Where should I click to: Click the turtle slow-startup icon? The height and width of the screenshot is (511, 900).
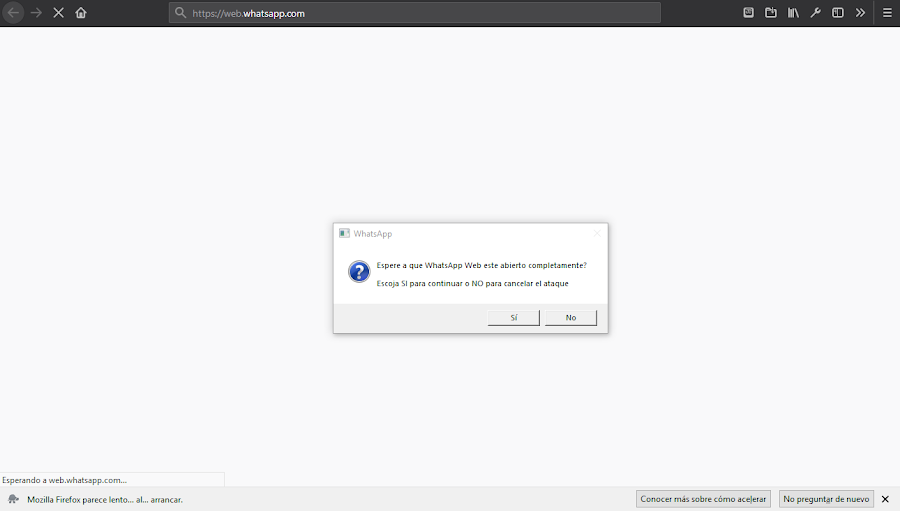[13, 499]
